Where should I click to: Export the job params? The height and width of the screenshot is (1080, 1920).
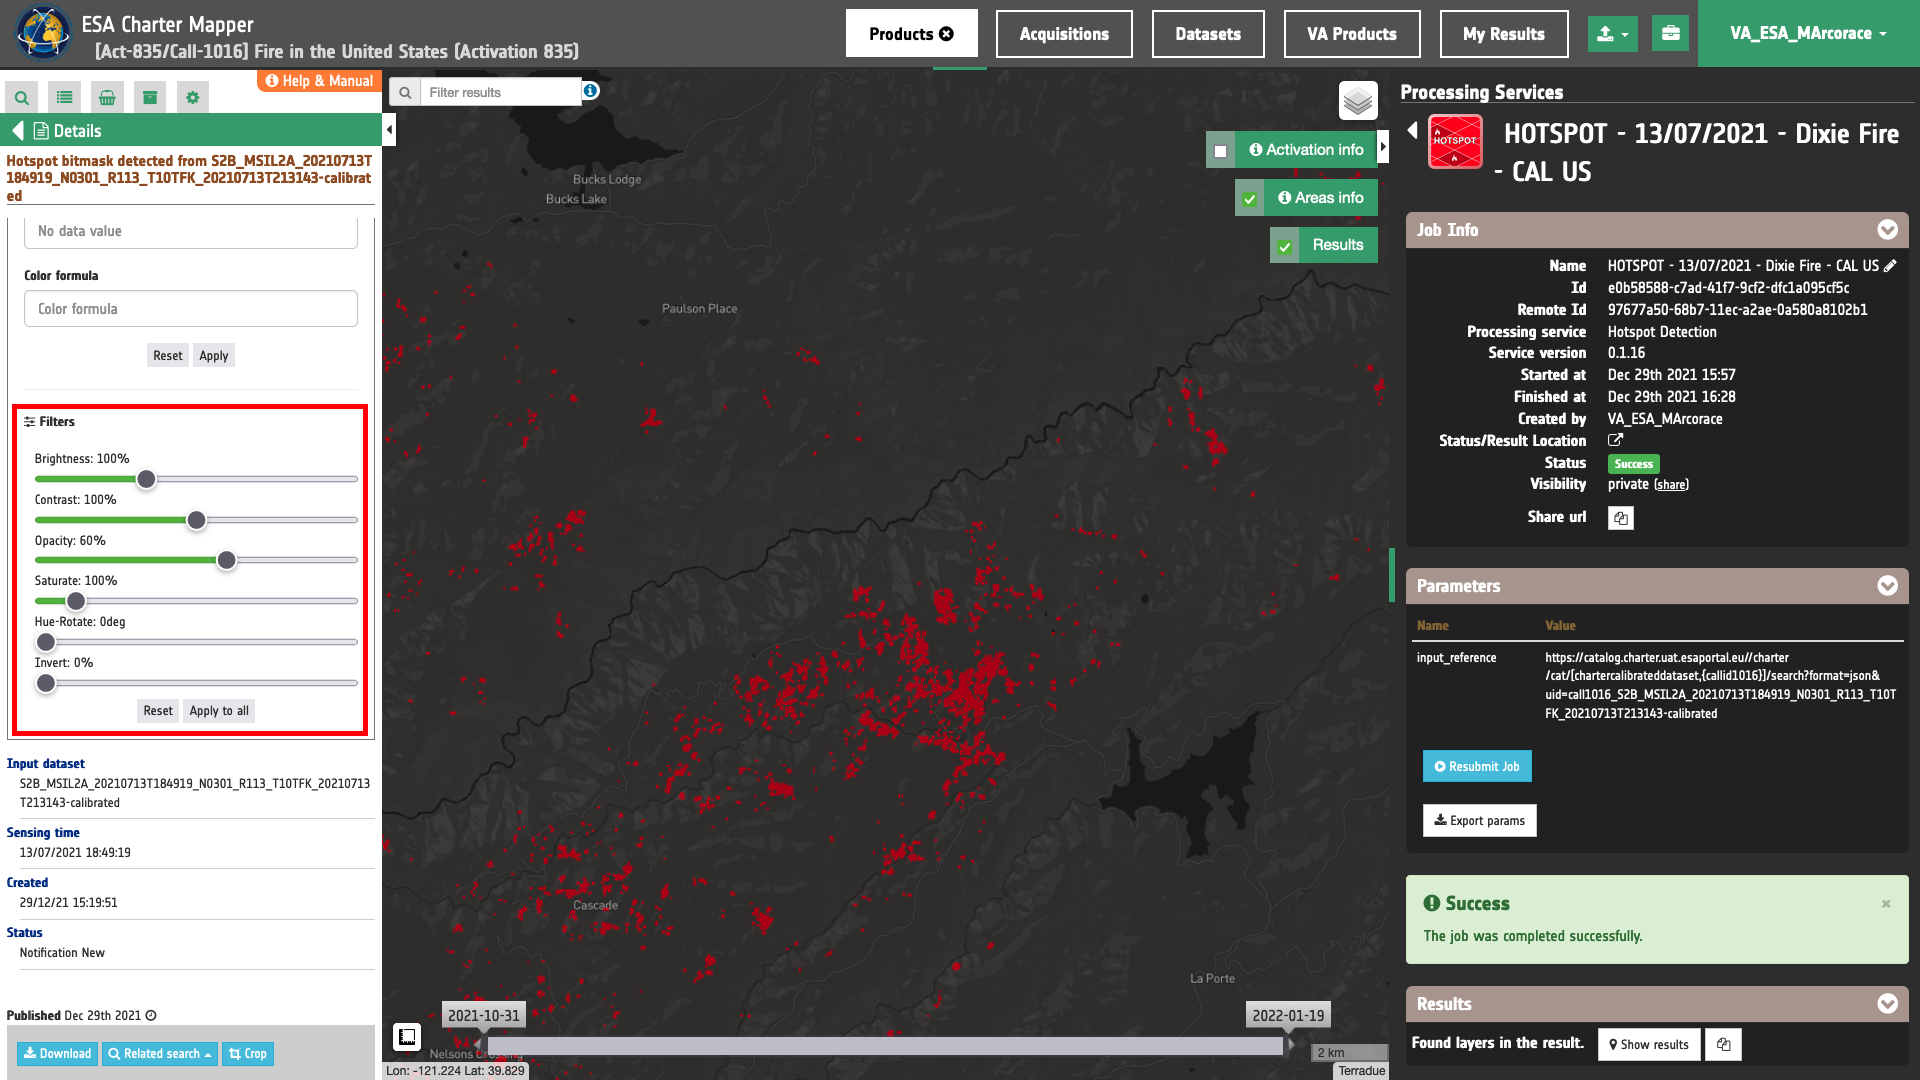[1480, 821]
